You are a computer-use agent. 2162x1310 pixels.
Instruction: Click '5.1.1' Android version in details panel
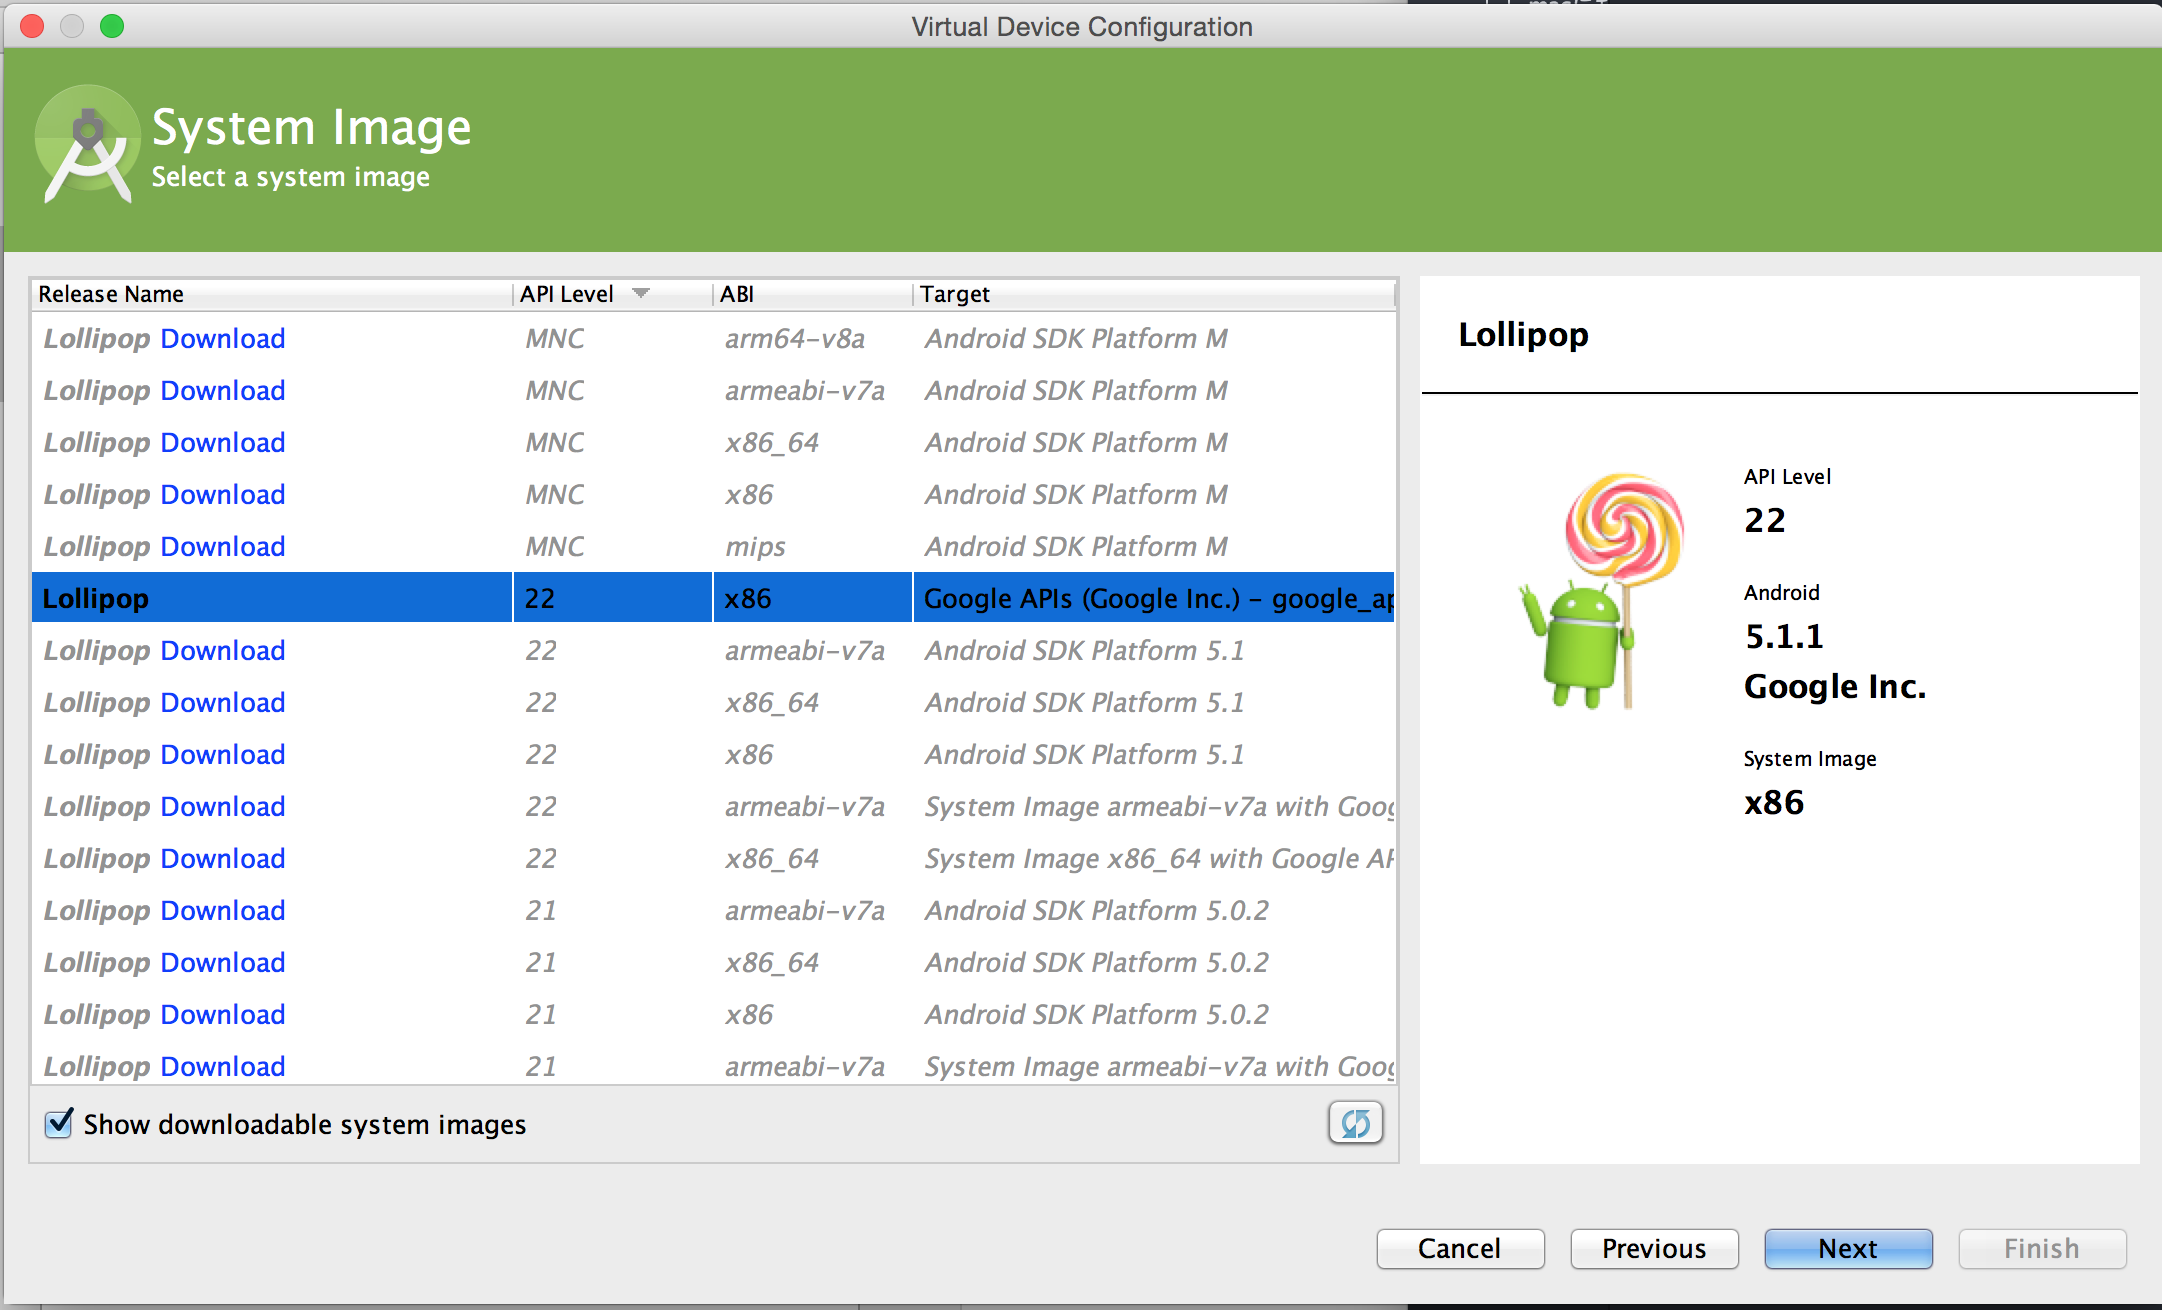[1784, 636]
